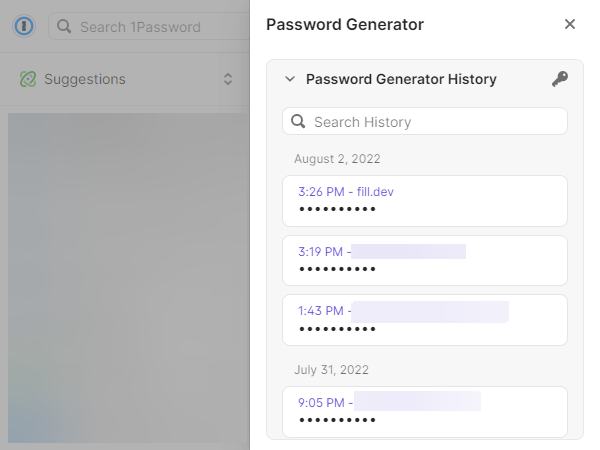This screenshot has width=600, height=450.
Task: Click the Search History magnifier icon
Action: click(x=298, y=122)
